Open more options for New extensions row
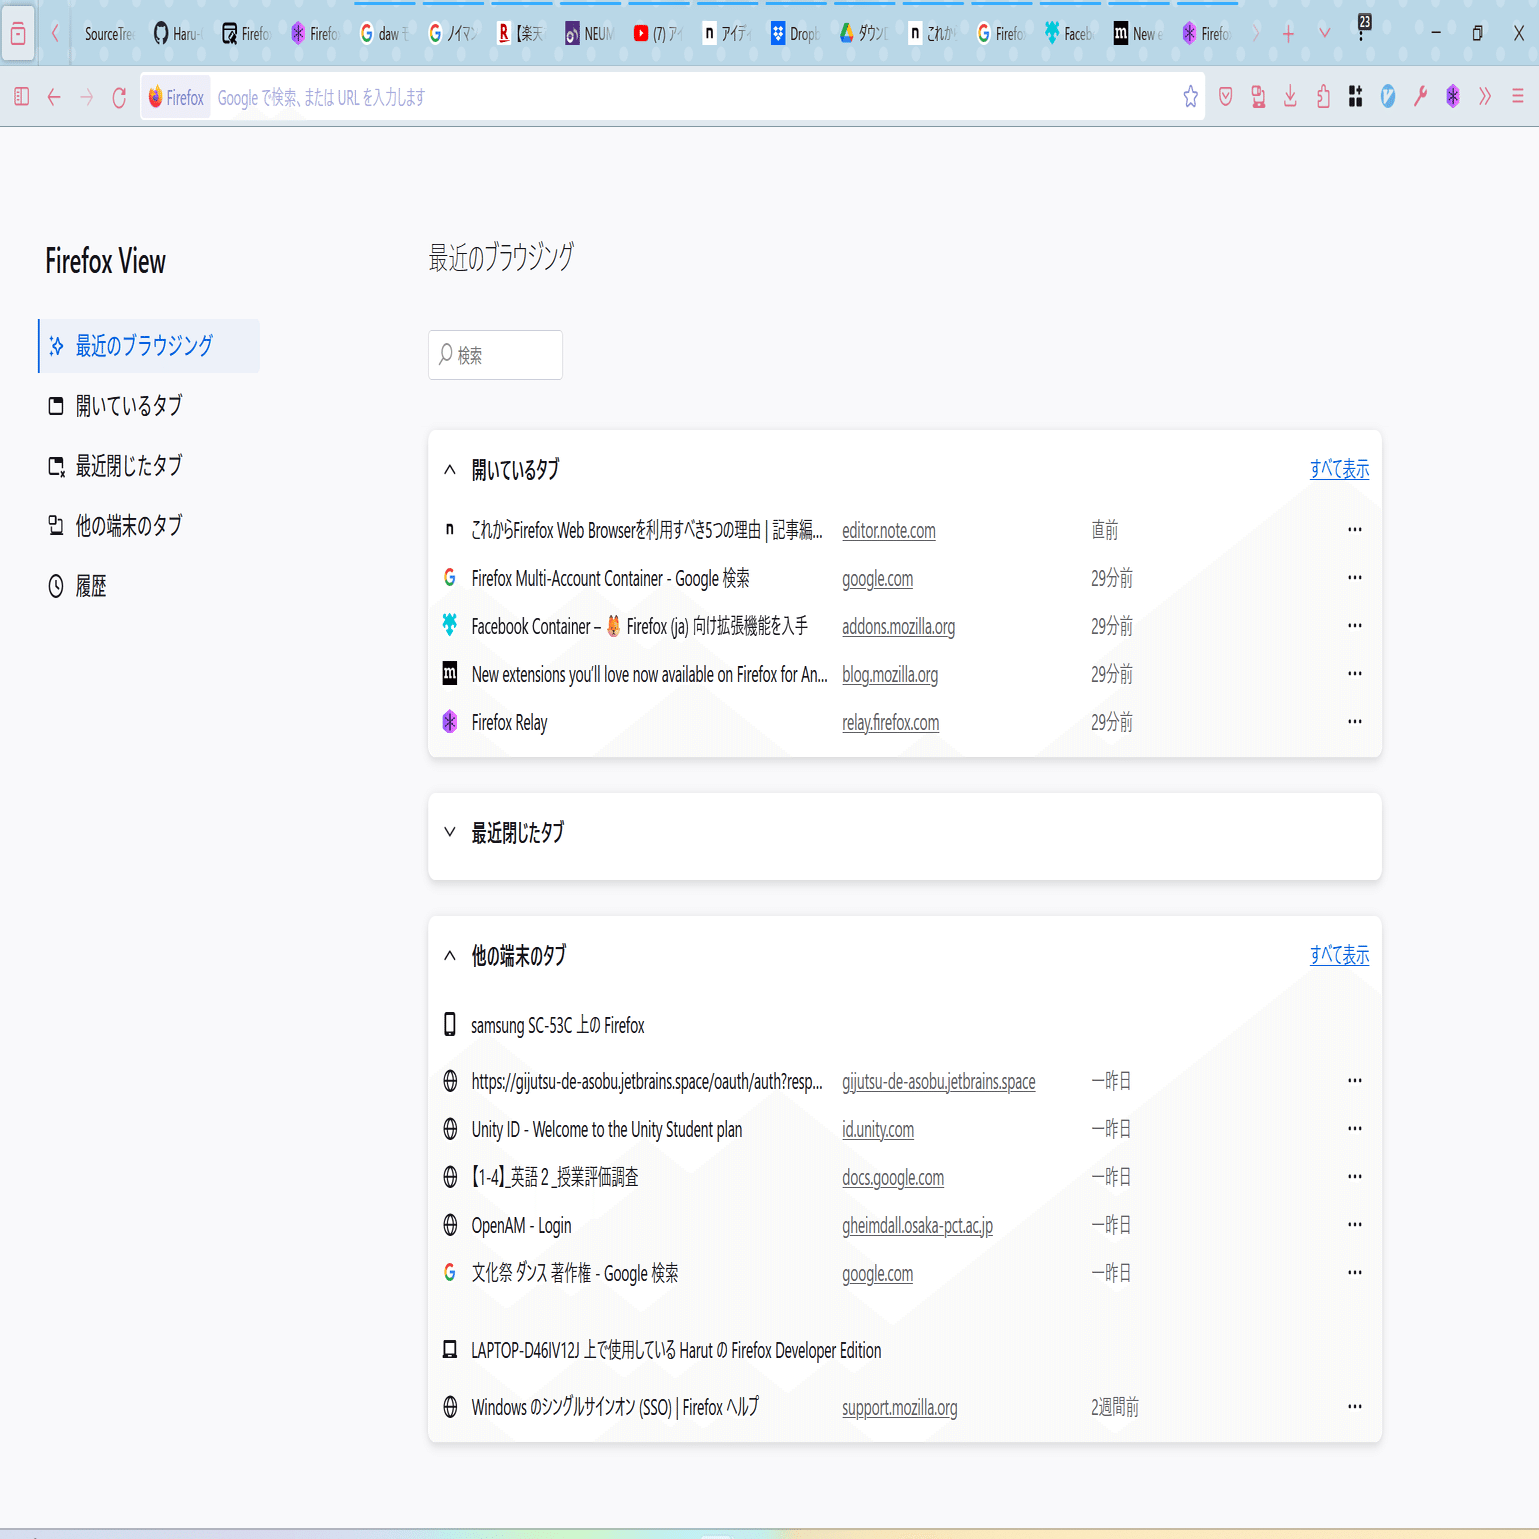 point(1355,674)
